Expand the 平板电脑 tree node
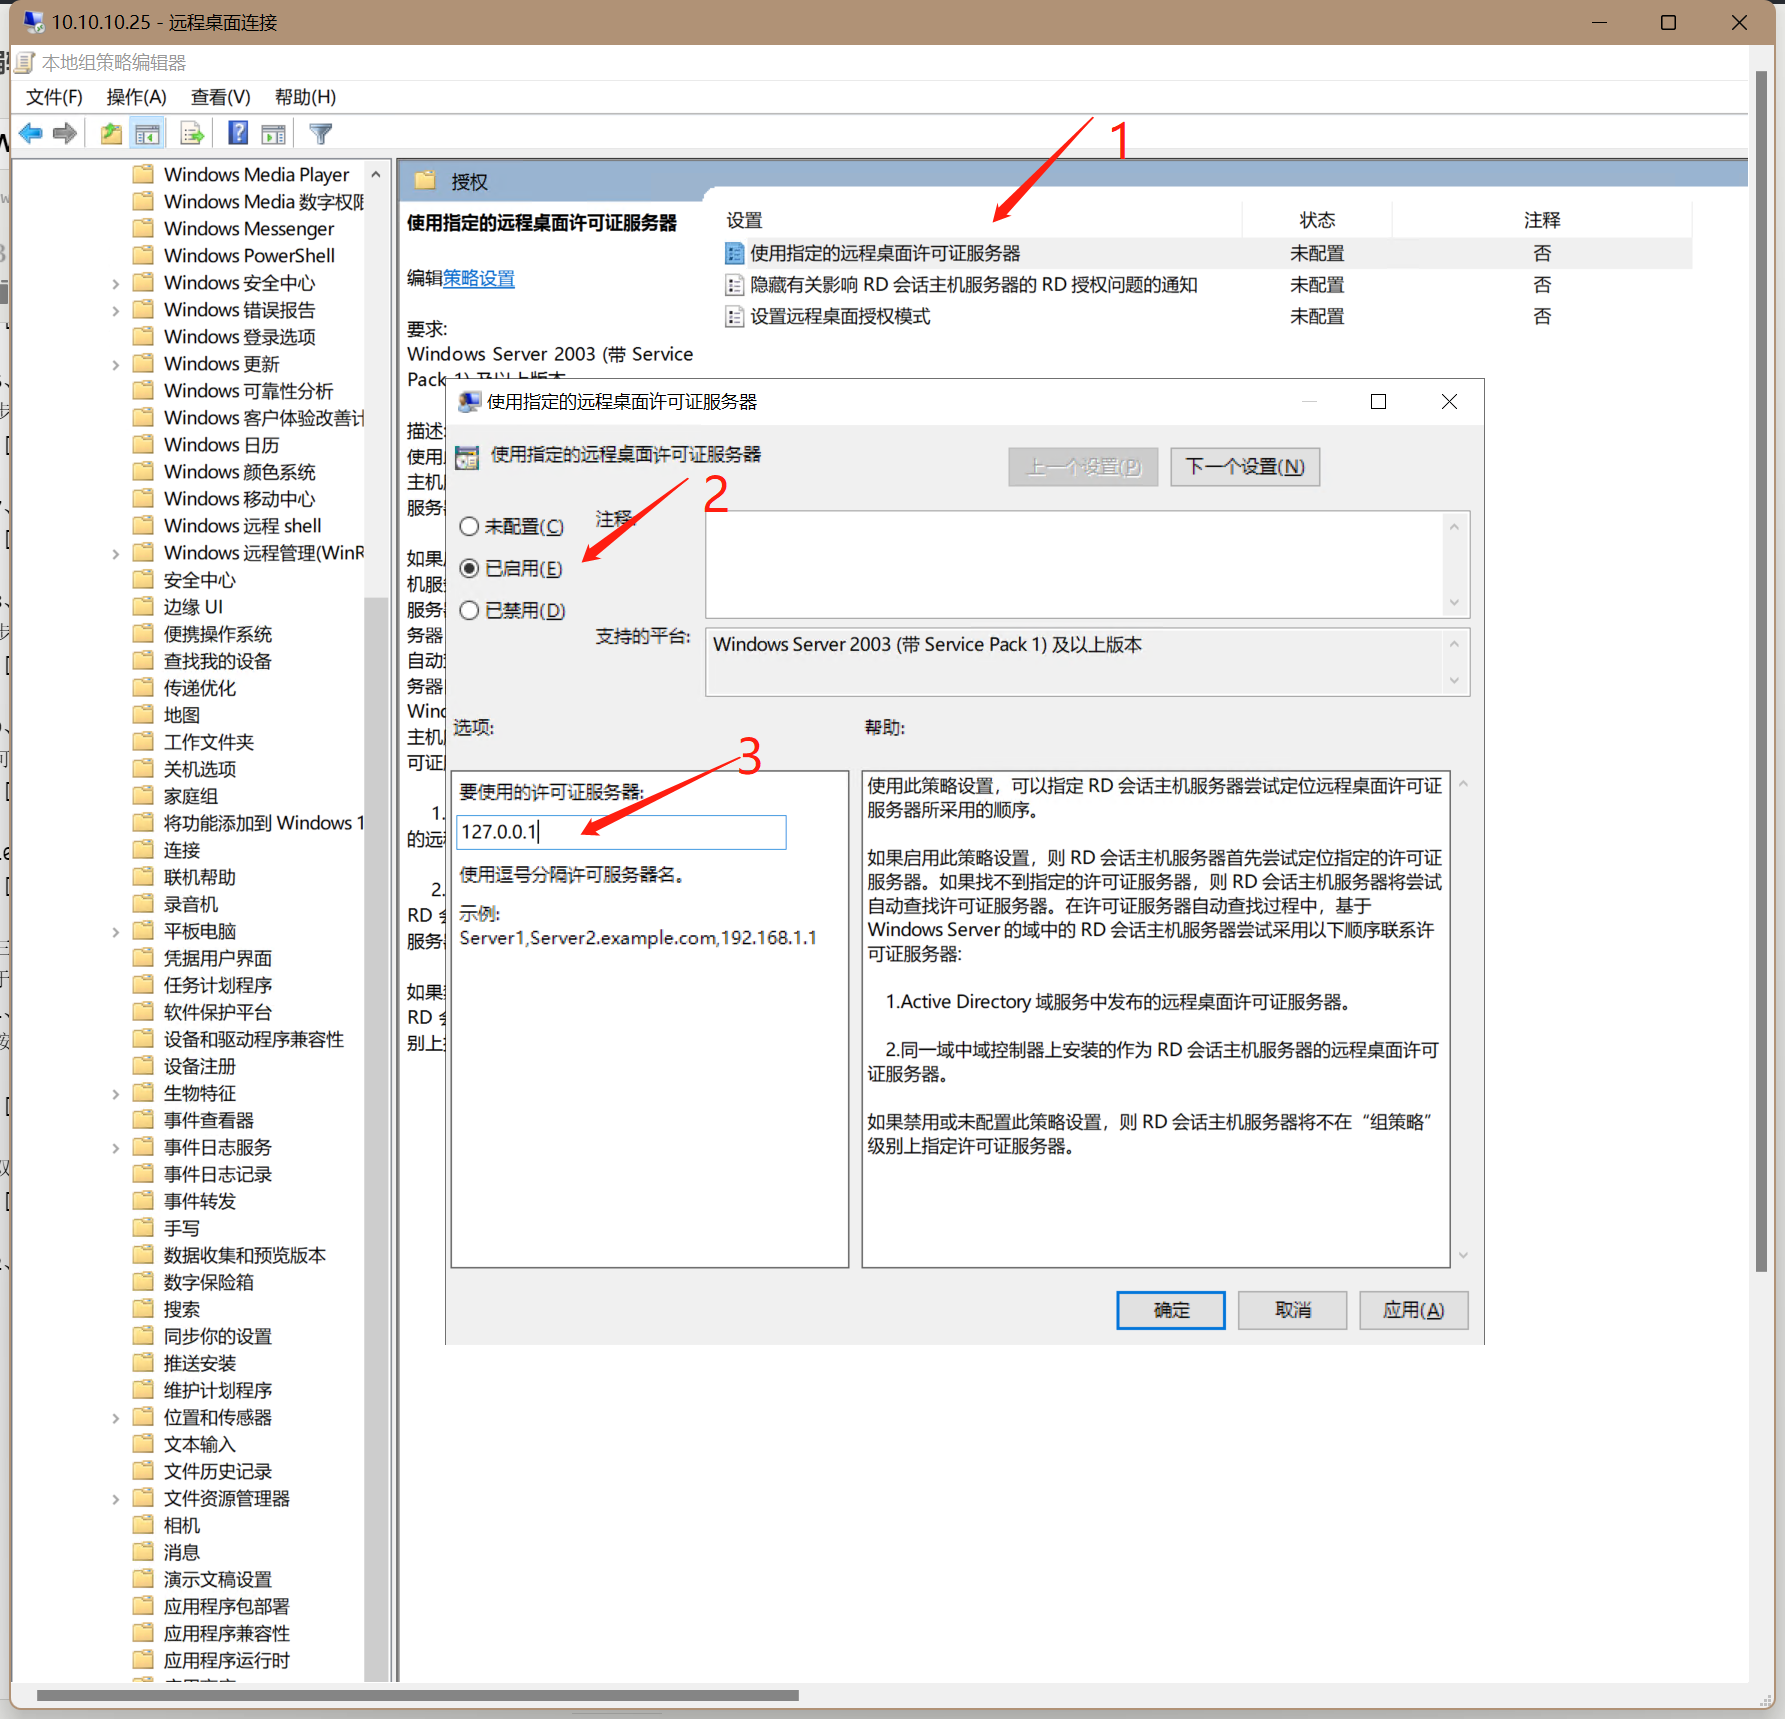The width and height of the screenshot is (1785, 1719). (115, 931)
